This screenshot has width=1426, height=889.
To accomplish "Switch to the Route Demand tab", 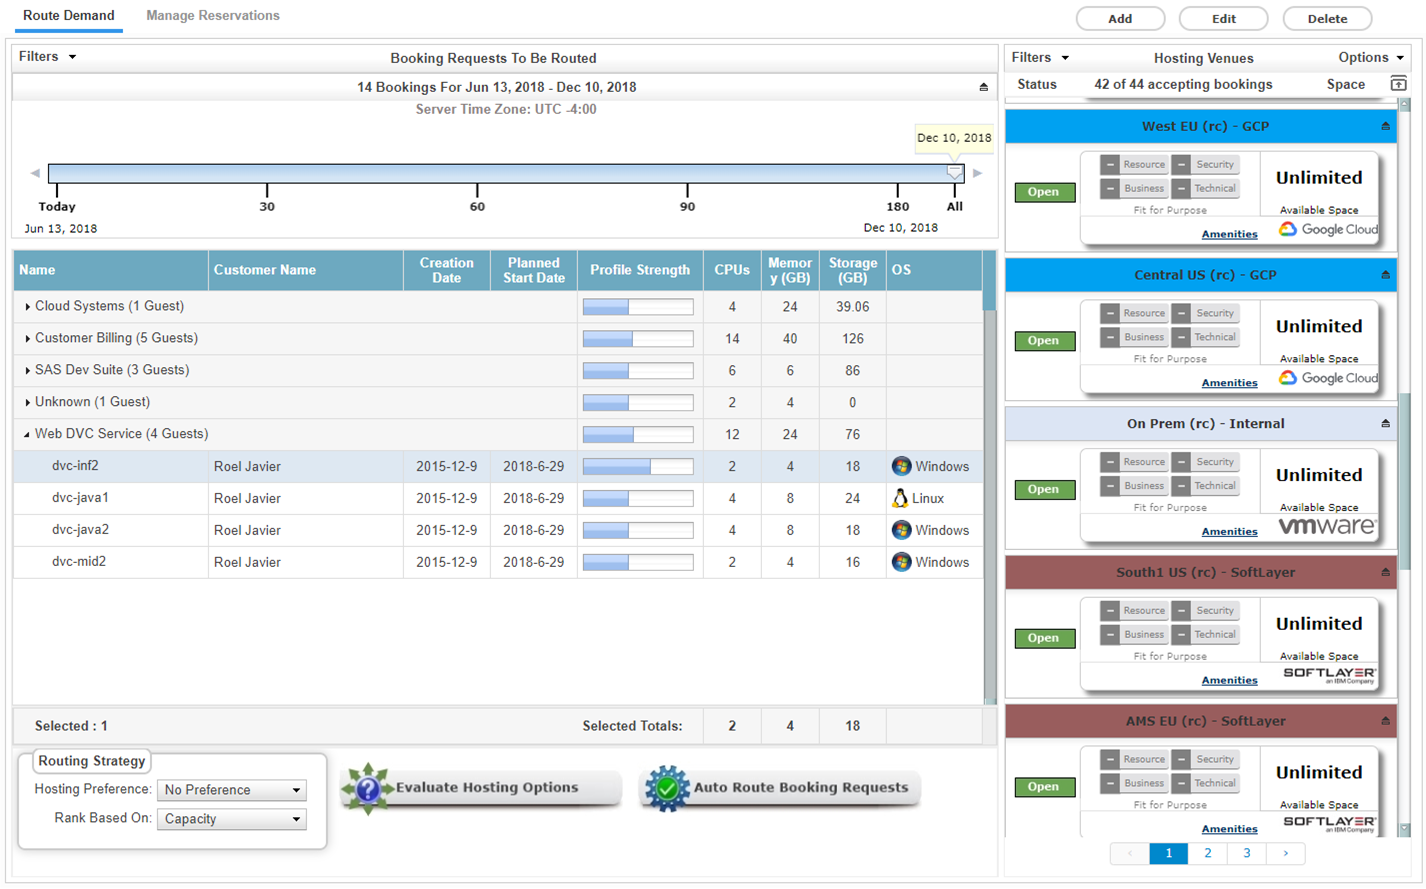I will tap(69, 16).
